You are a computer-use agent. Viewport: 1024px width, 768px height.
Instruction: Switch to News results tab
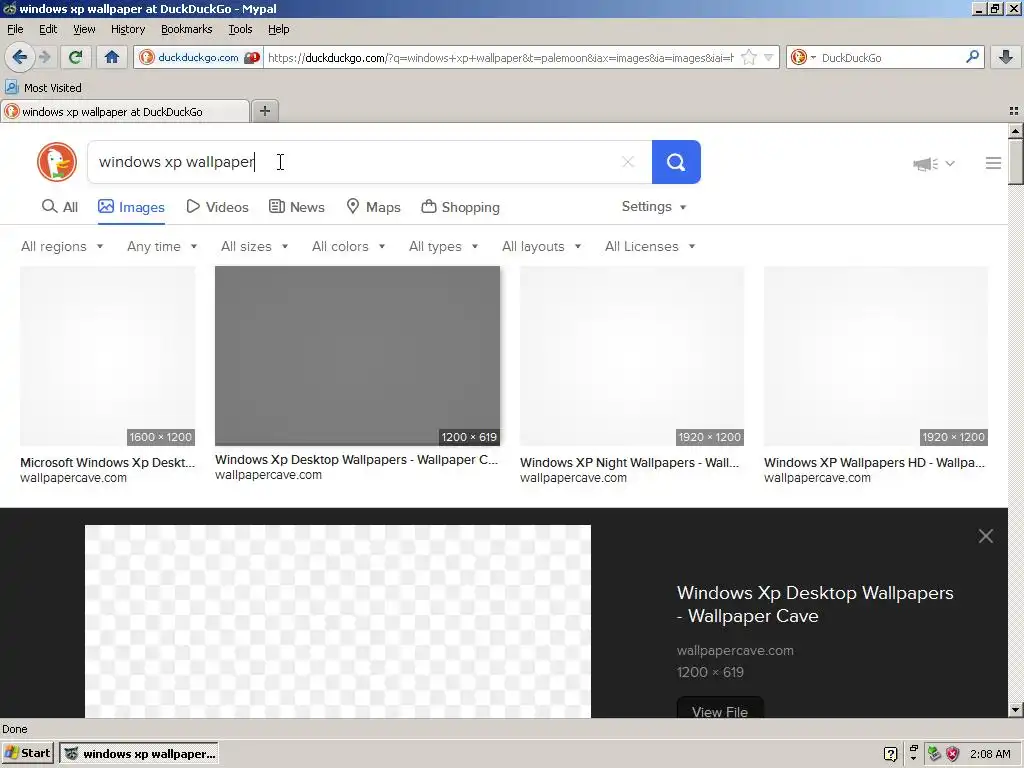(296, 207)
